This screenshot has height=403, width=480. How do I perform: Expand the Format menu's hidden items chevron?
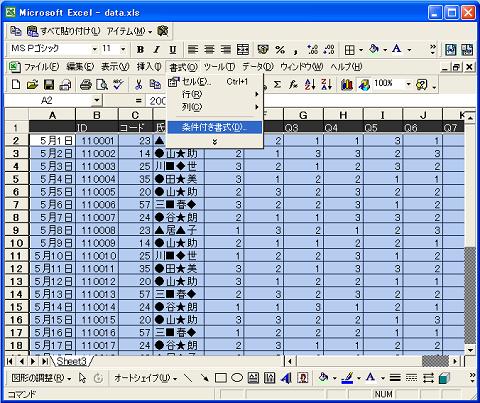[x=215, y=142]
